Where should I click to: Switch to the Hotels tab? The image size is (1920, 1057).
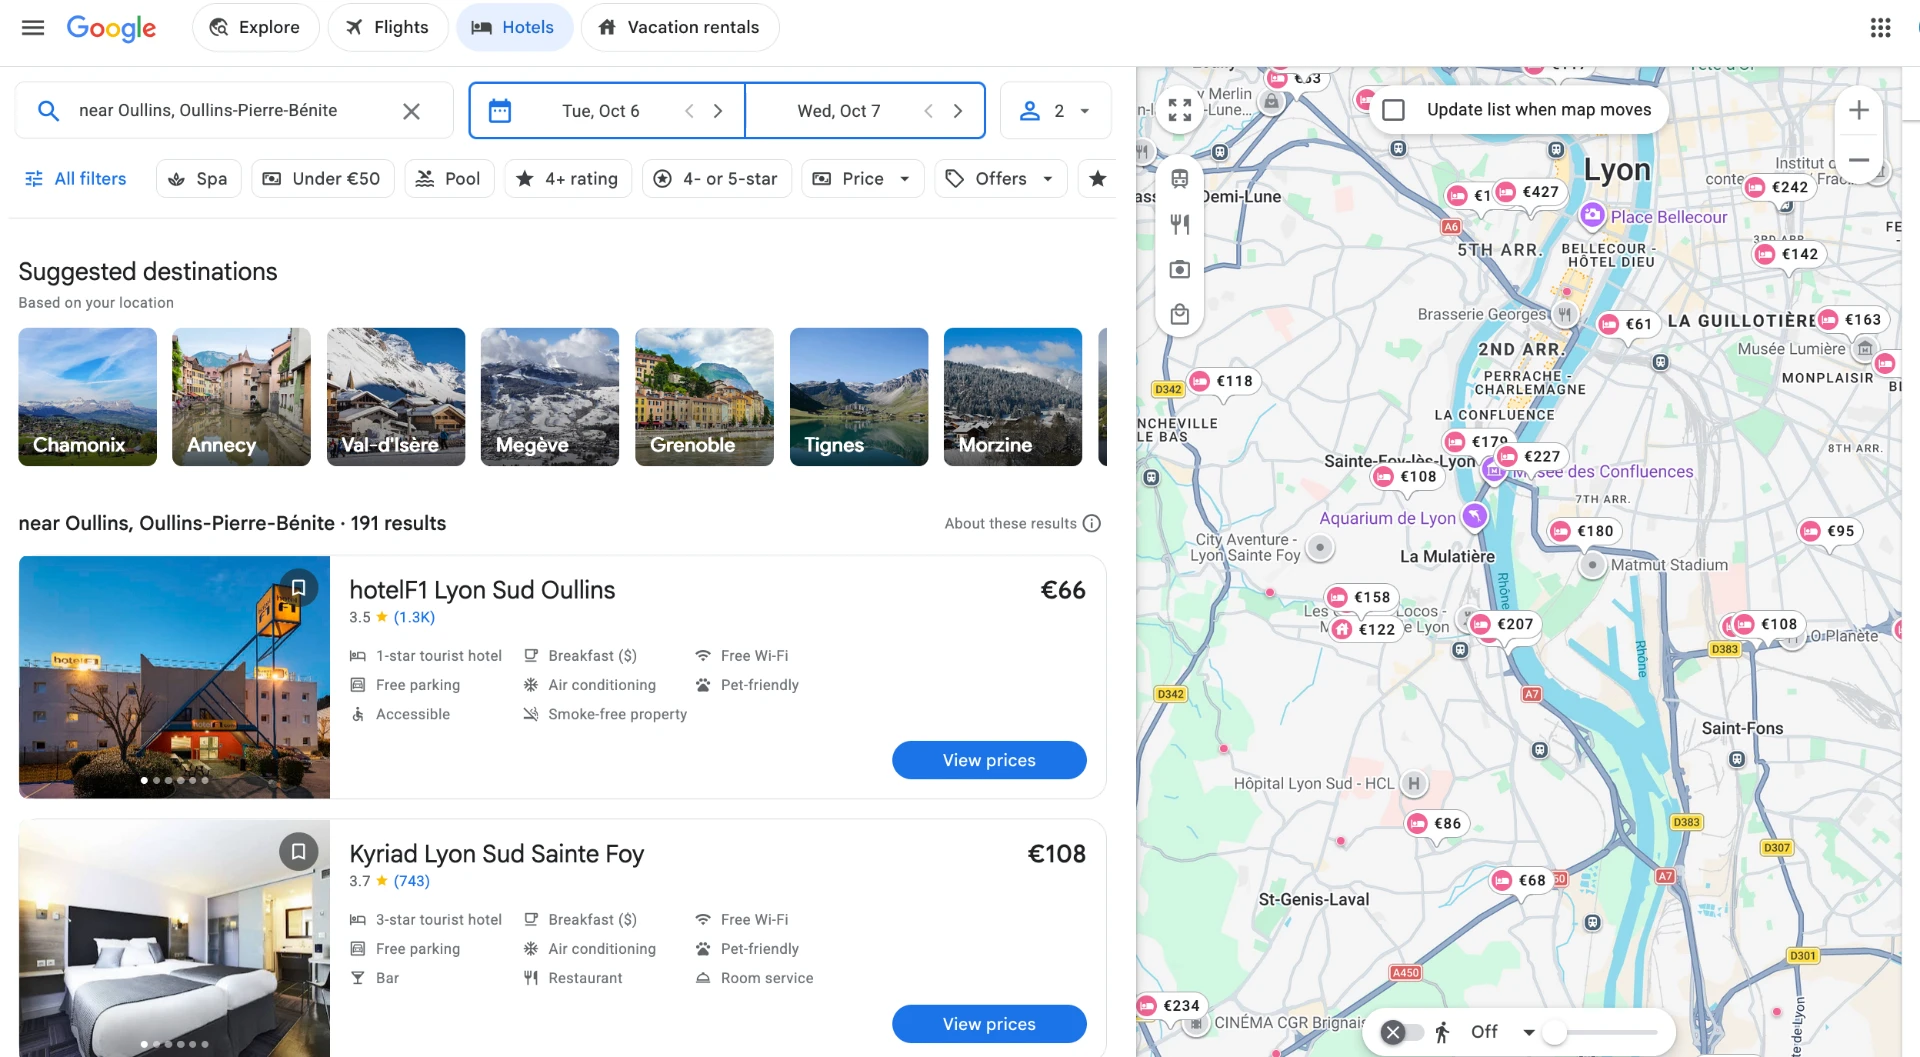coord(514,27)
